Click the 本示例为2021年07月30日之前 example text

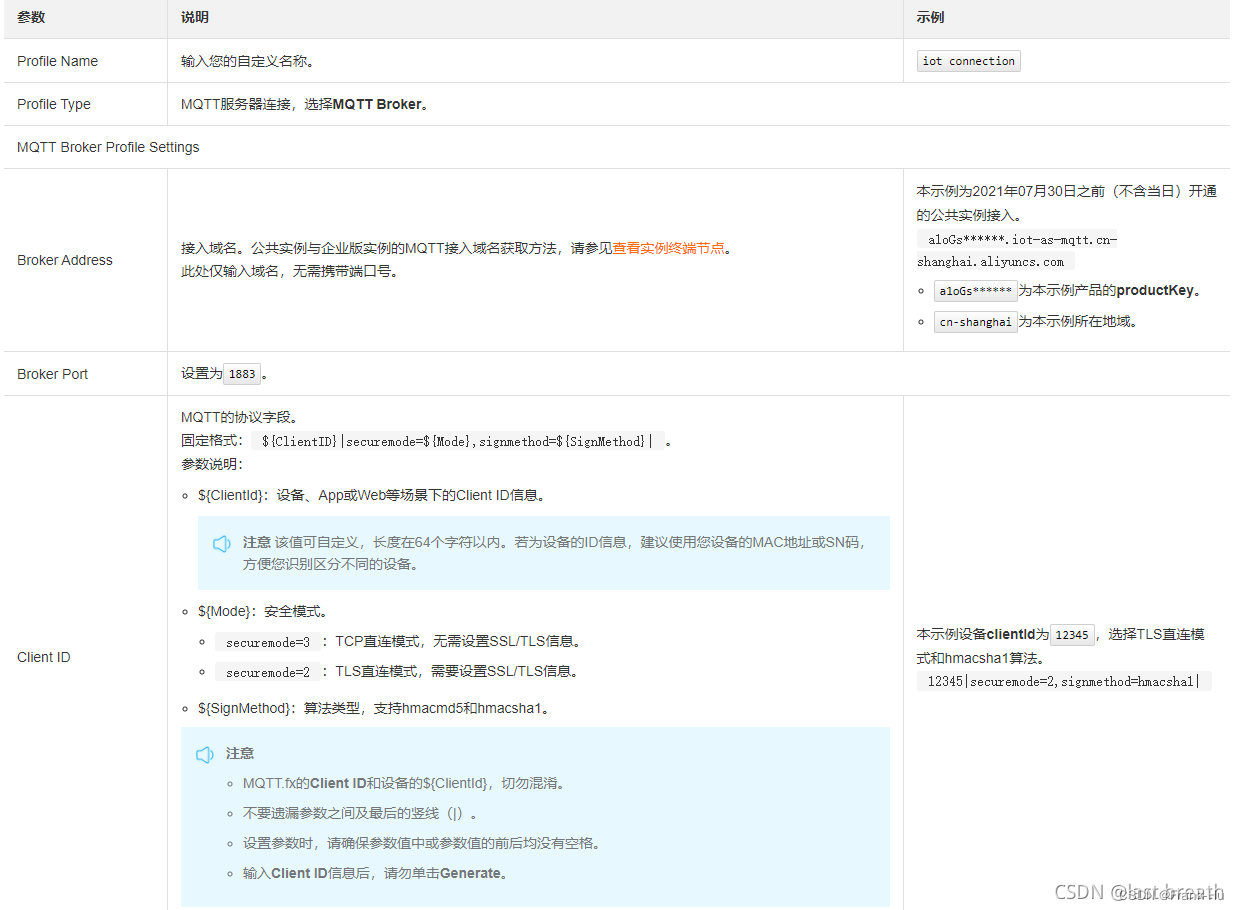coord(1066,203)
